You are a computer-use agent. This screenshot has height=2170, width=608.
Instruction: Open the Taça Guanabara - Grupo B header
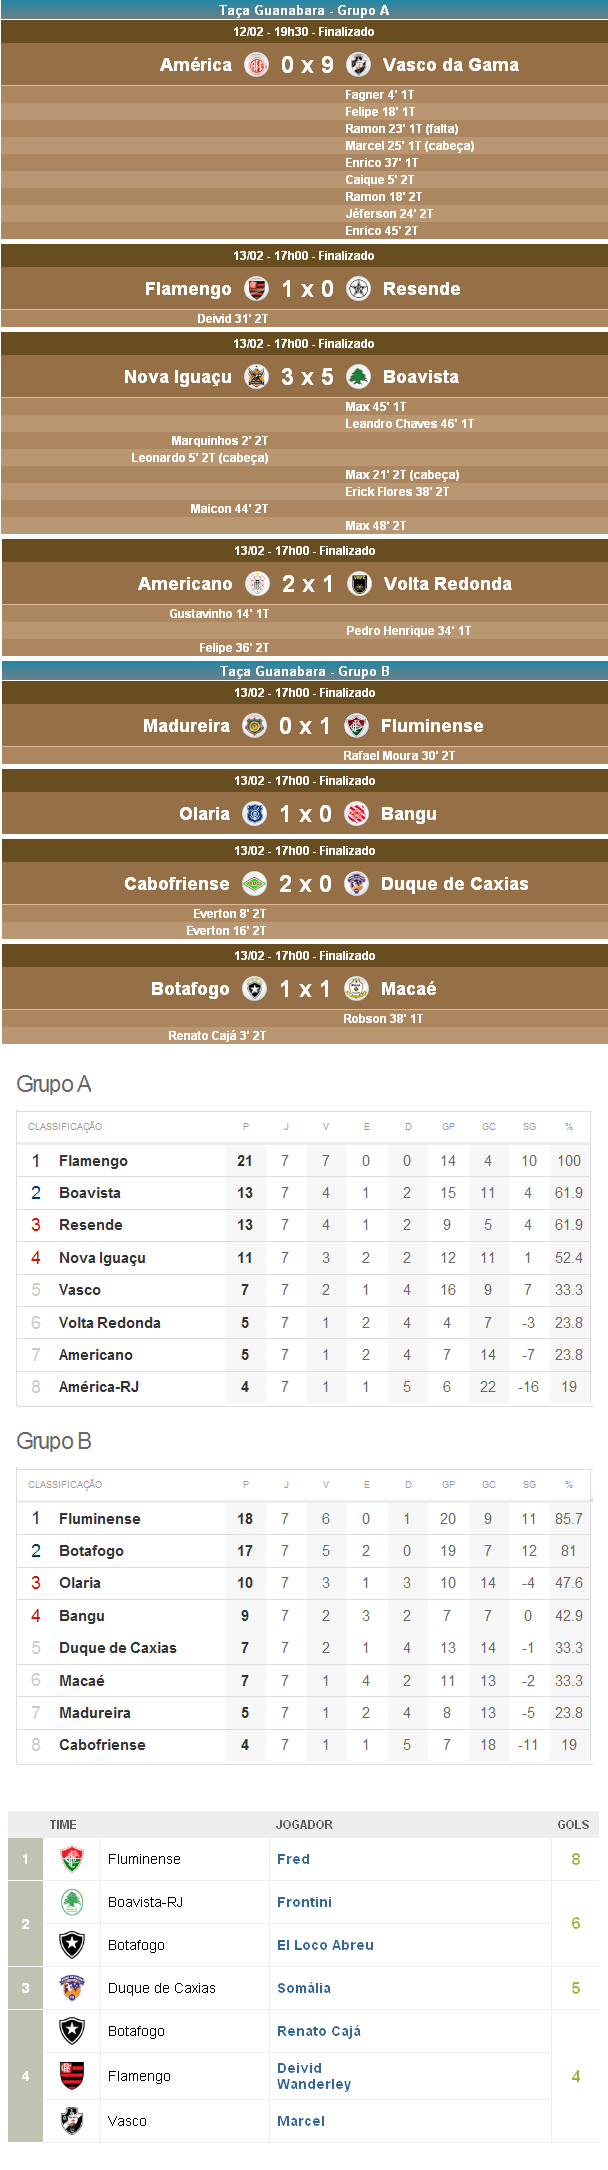click(304, 671)
